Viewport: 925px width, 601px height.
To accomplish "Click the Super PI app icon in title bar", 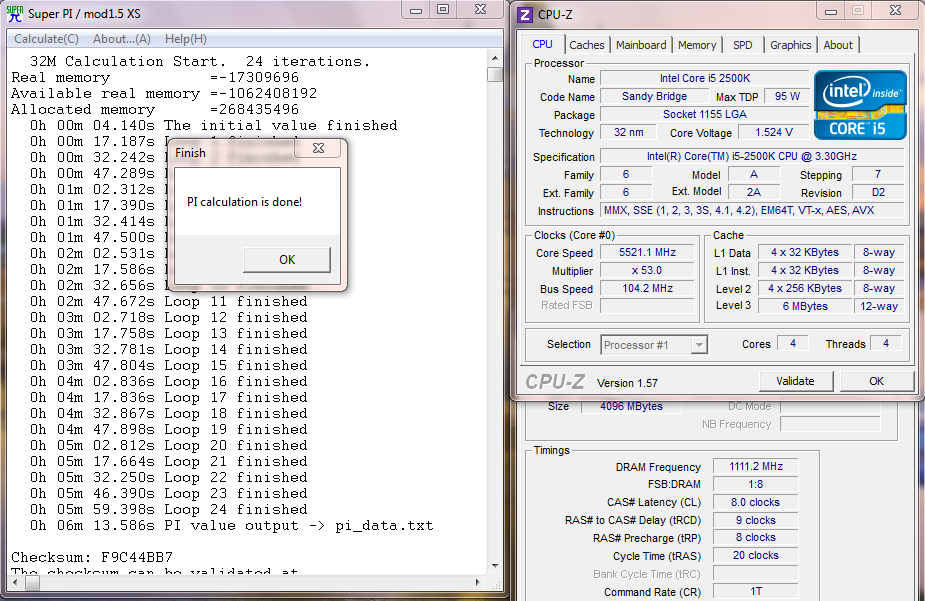I will [15, 14].
